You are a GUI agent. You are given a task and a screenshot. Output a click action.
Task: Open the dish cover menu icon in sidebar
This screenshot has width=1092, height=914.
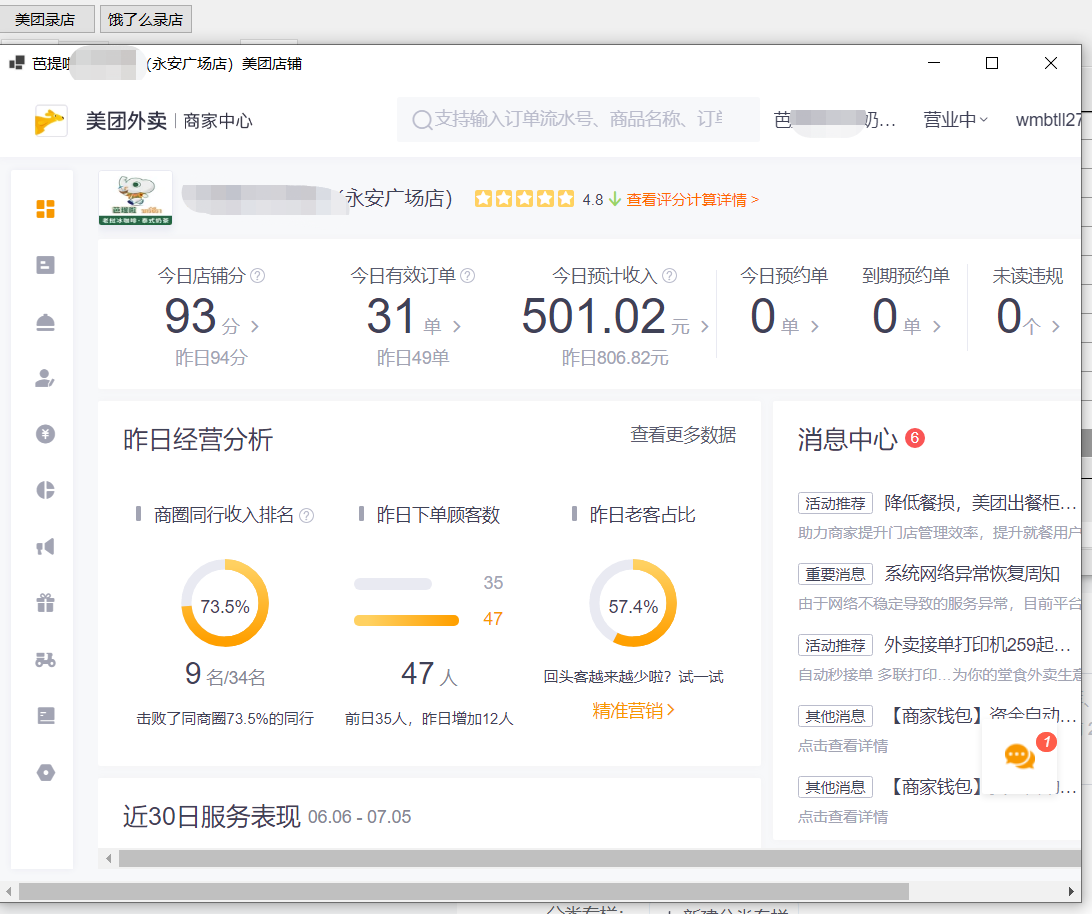45,322
